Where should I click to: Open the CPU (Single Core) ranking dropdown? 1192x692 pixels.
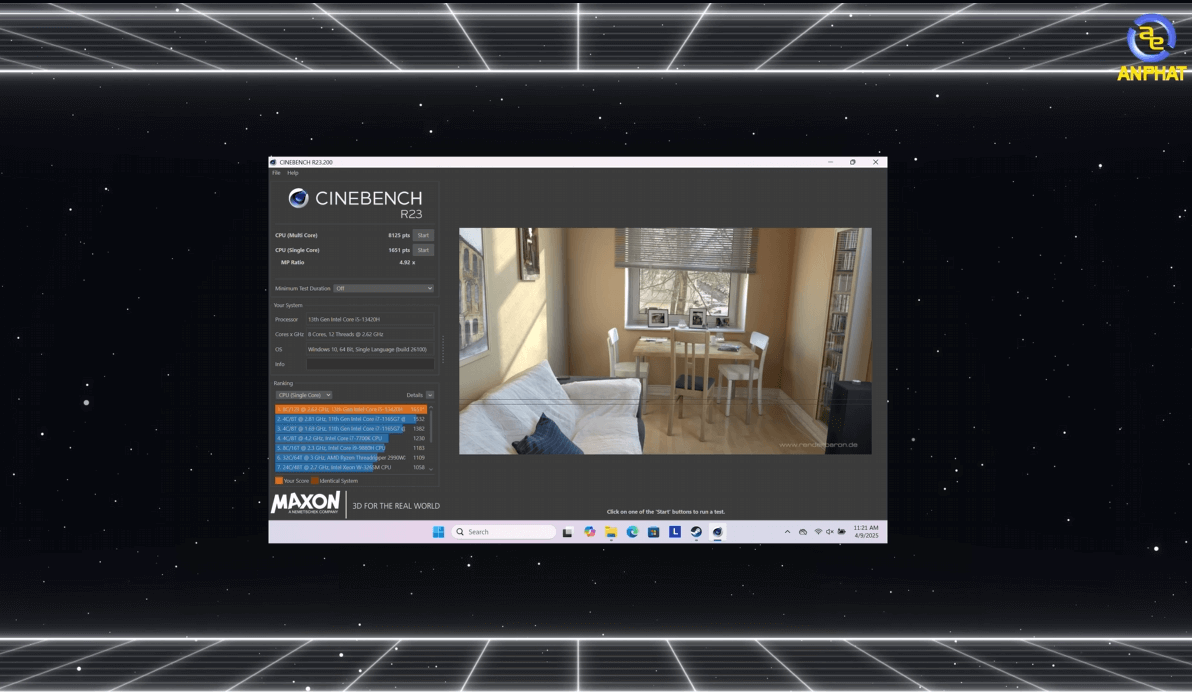point(304,395)
